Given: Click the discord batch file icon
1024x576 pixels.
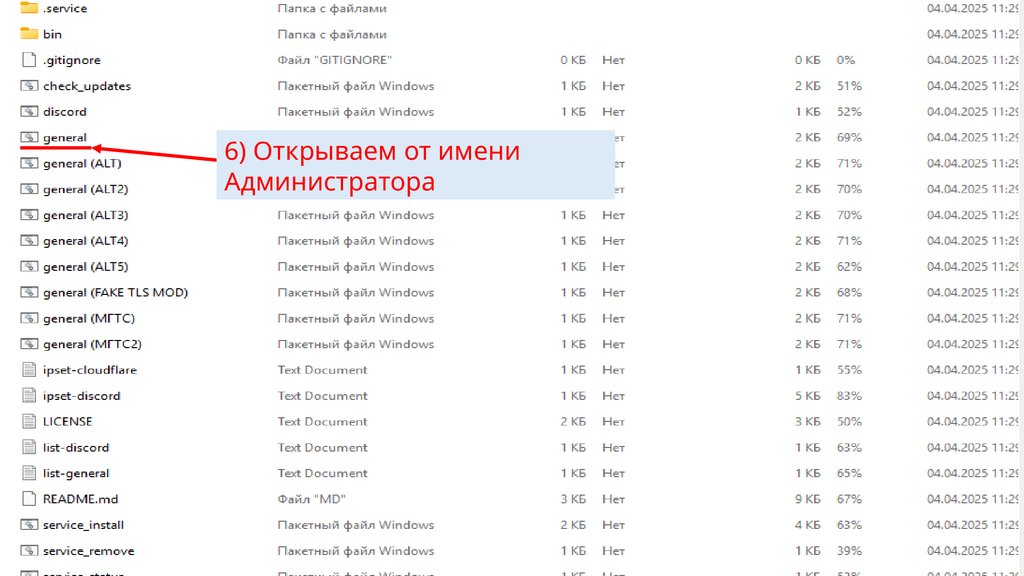Looking at the screenshot, I should [x=29, y=112].
